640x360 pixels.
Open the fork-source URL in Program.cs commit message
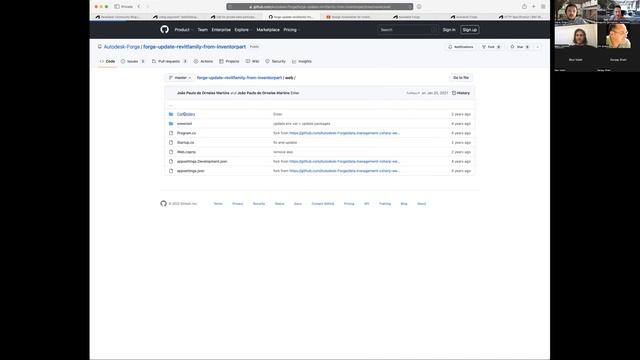tap(344, 133)
